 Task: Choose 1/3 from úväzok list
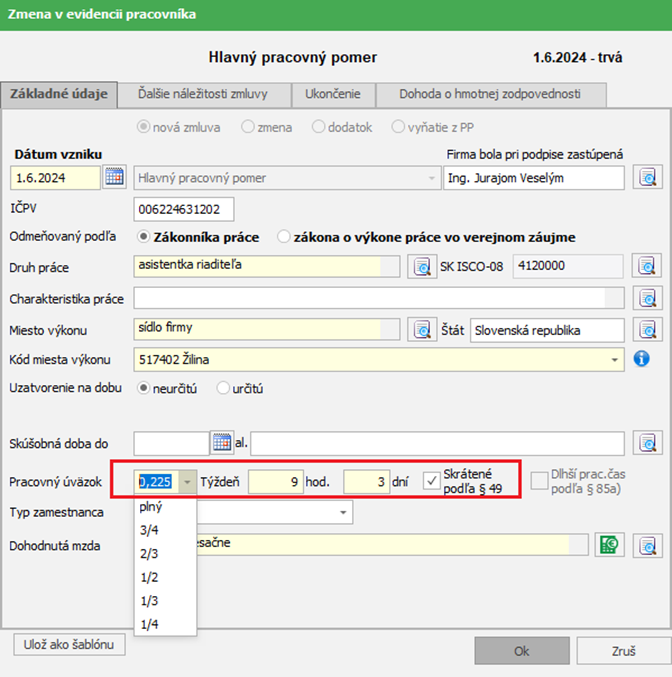point(165,601)
